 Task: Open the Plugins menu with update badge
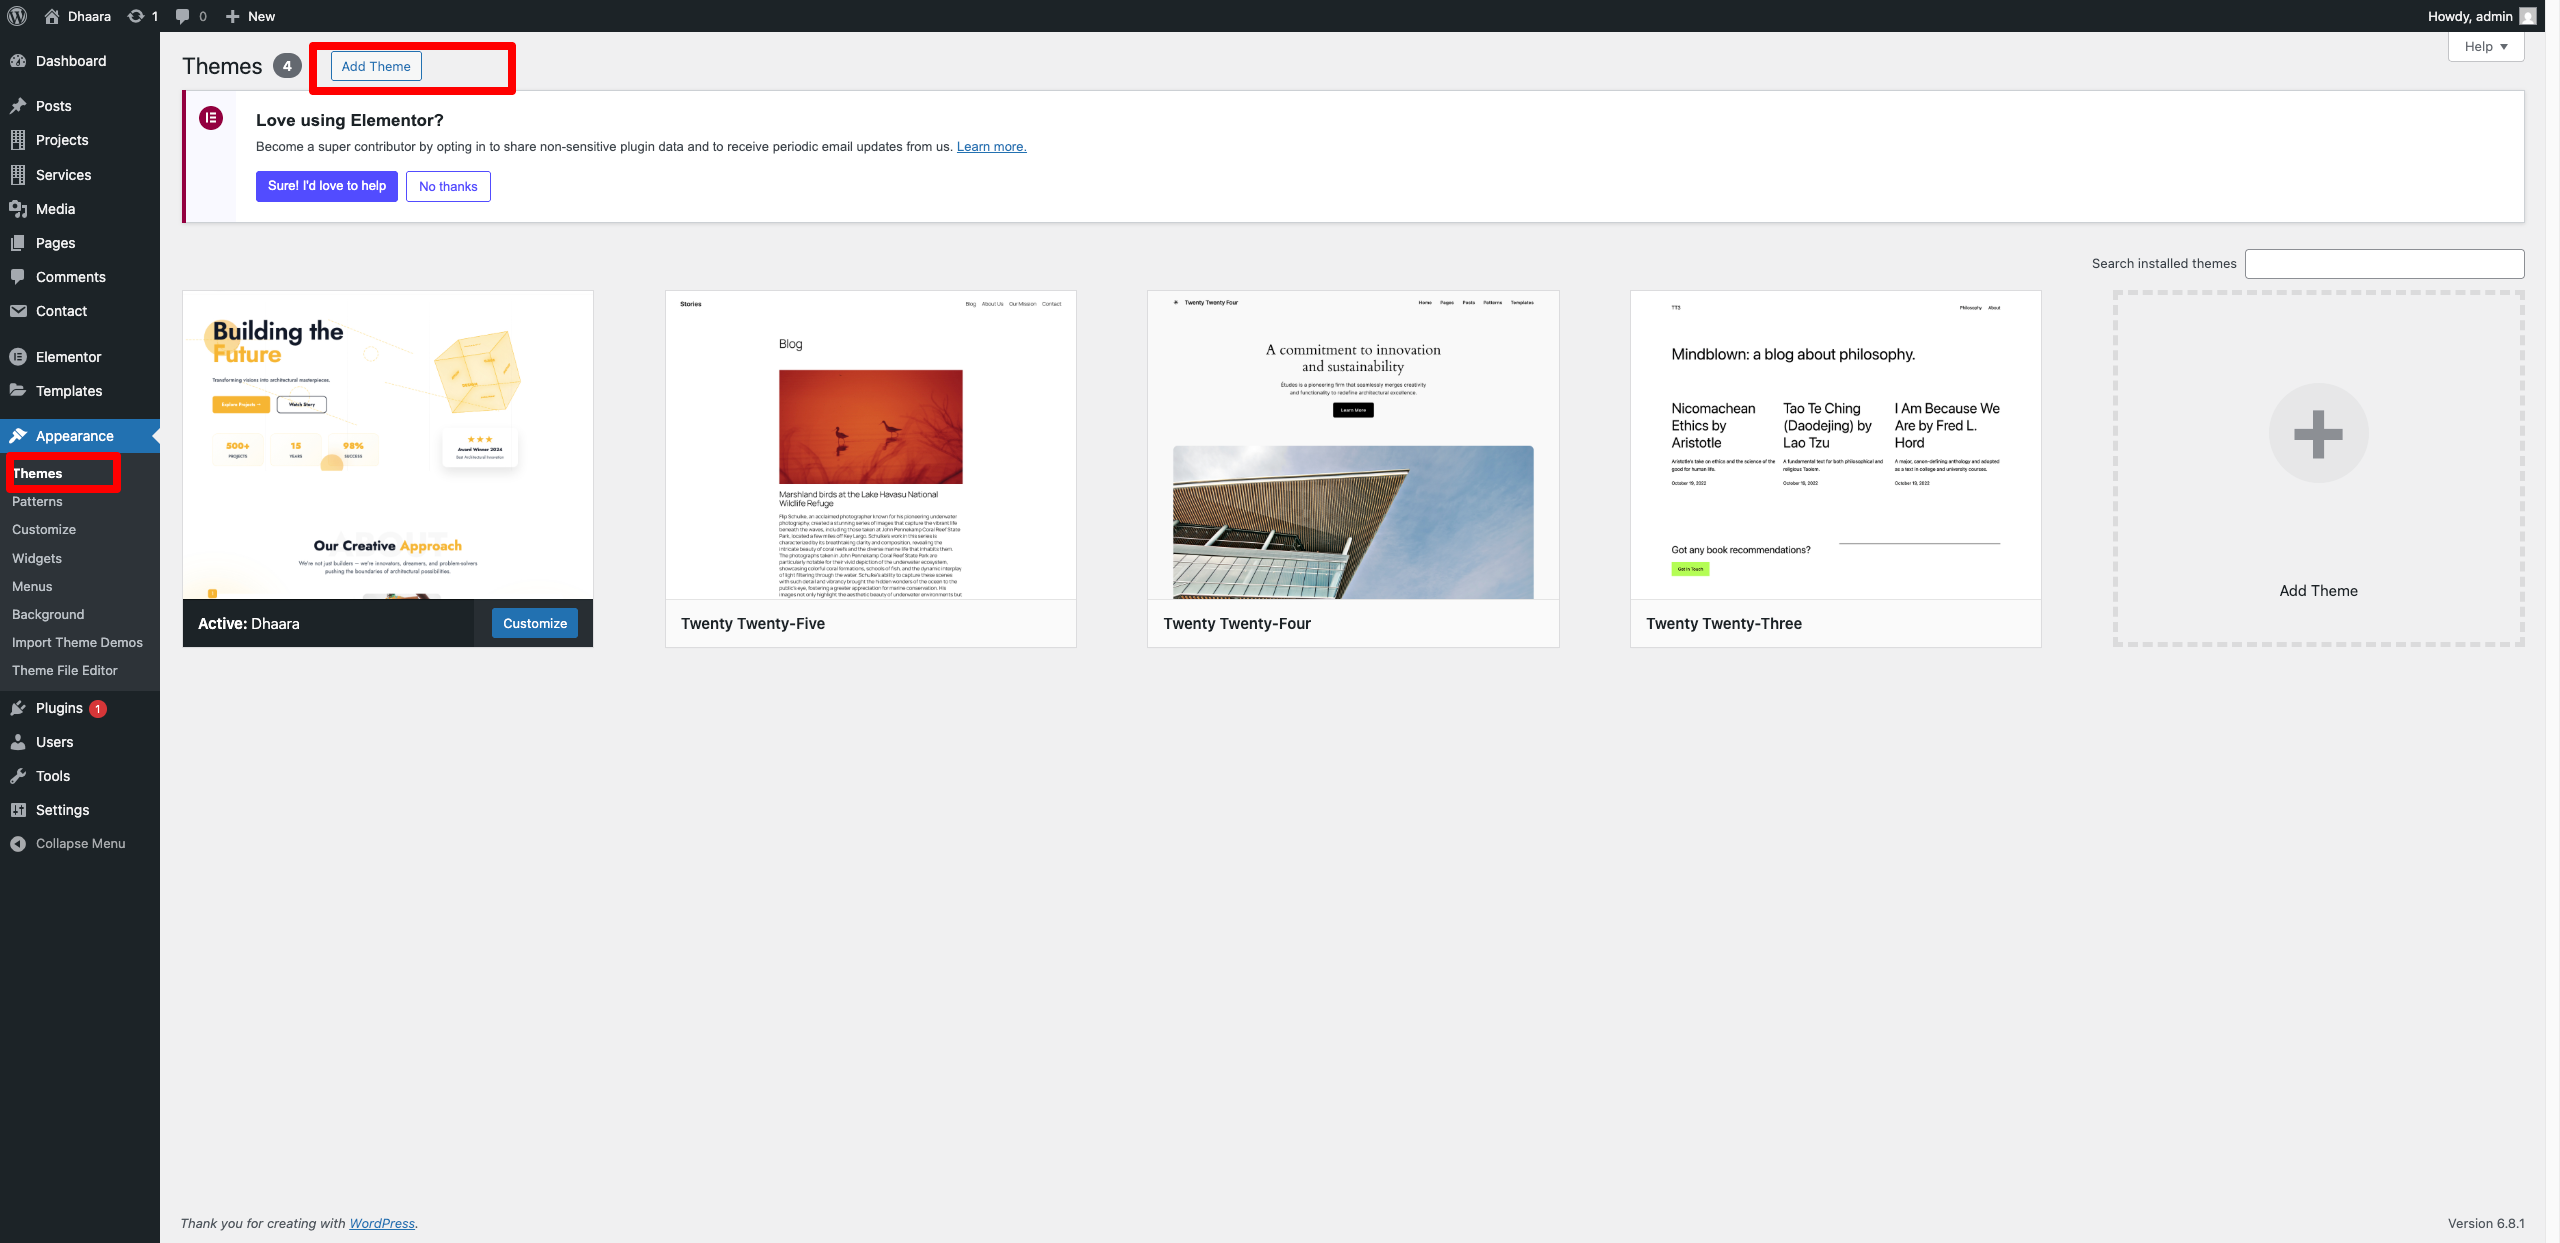[x=60, y=708]
